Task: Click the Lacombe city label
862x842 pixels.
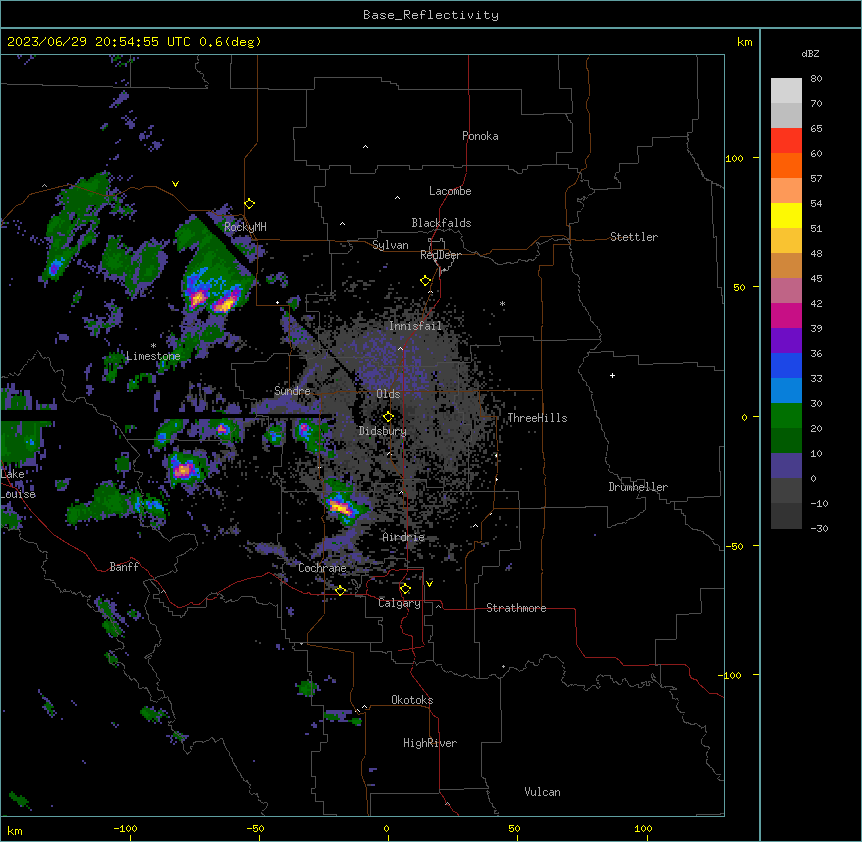Action: pyautogui.click(x=450, y=191)
